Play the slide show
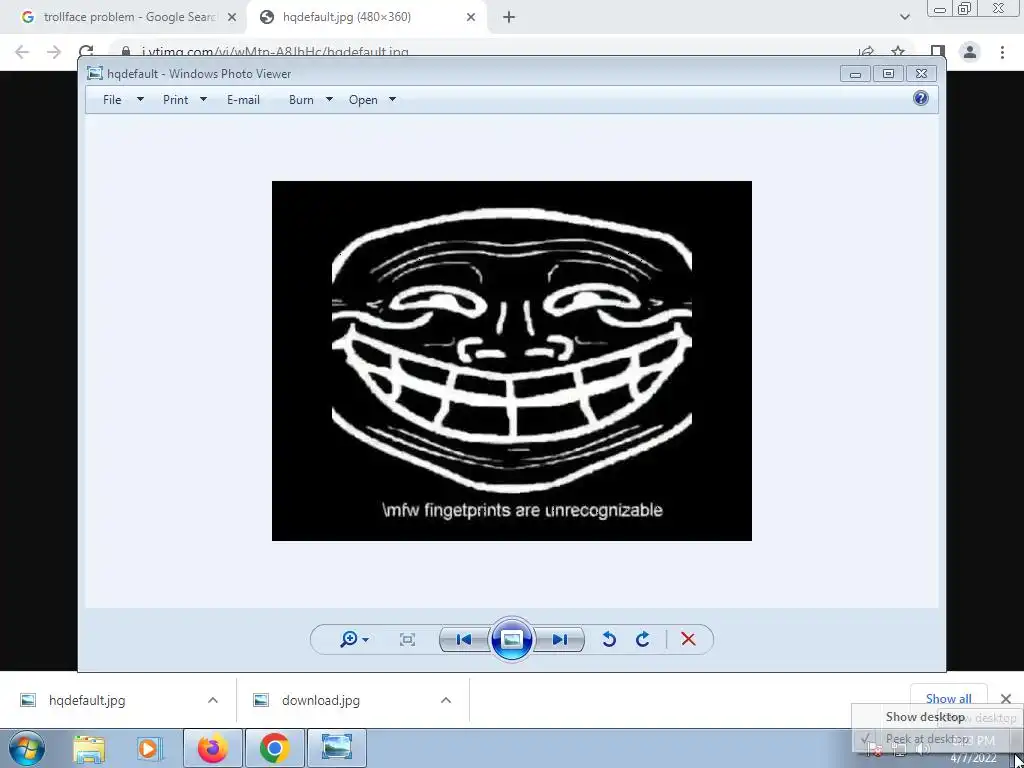1024x768 pixels. 511,639
